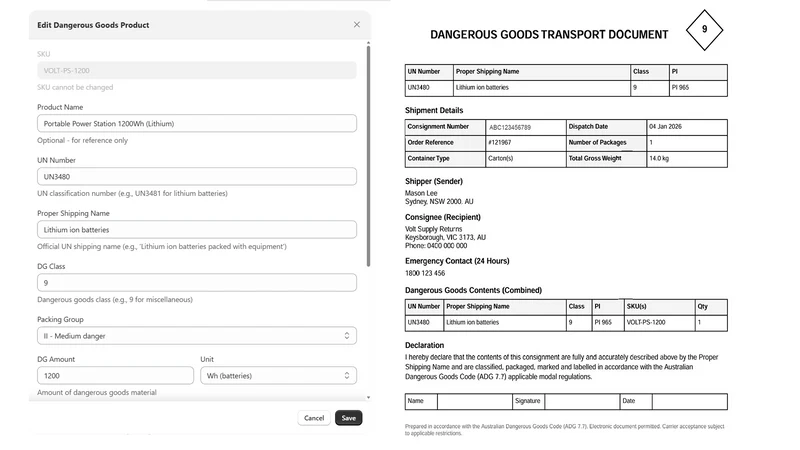The width and height of the screenshot is (800, 450).
Task: Focus the UN Number field containing UN3480
Action: (196, 177)
